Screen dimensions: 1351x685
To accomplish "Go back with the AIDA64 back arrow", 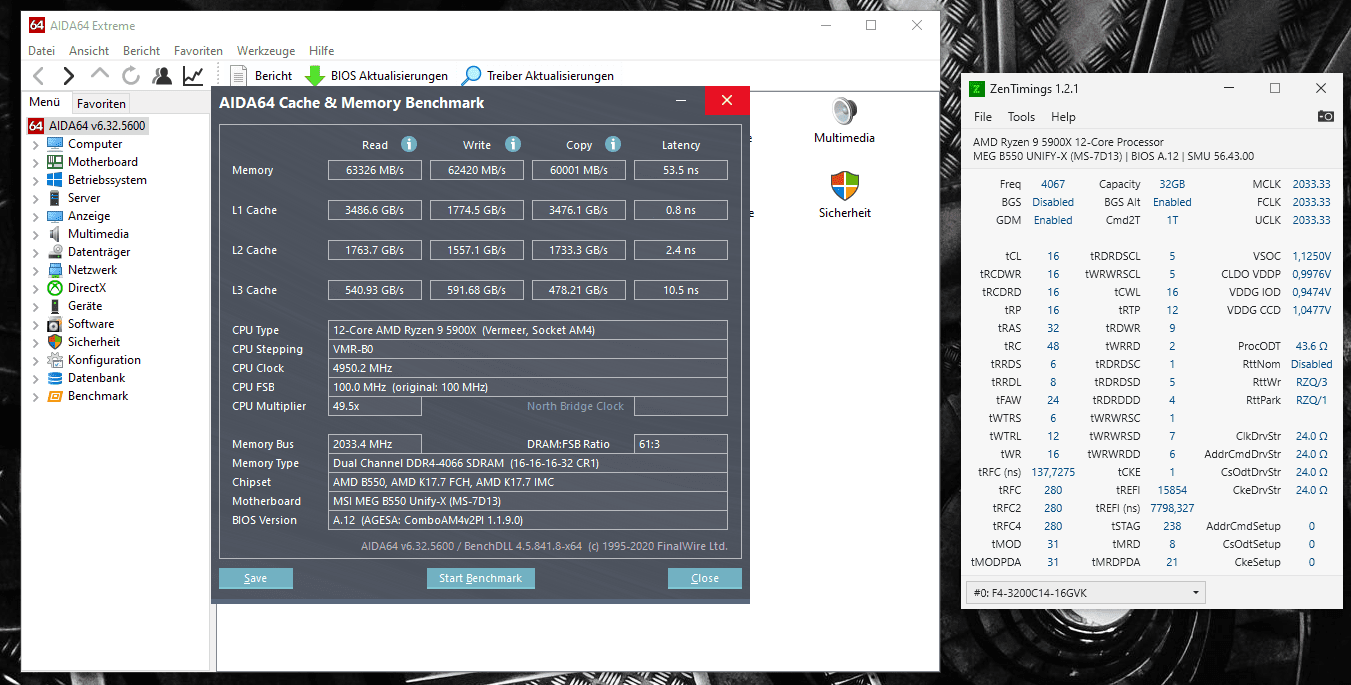I will (39, 75).
